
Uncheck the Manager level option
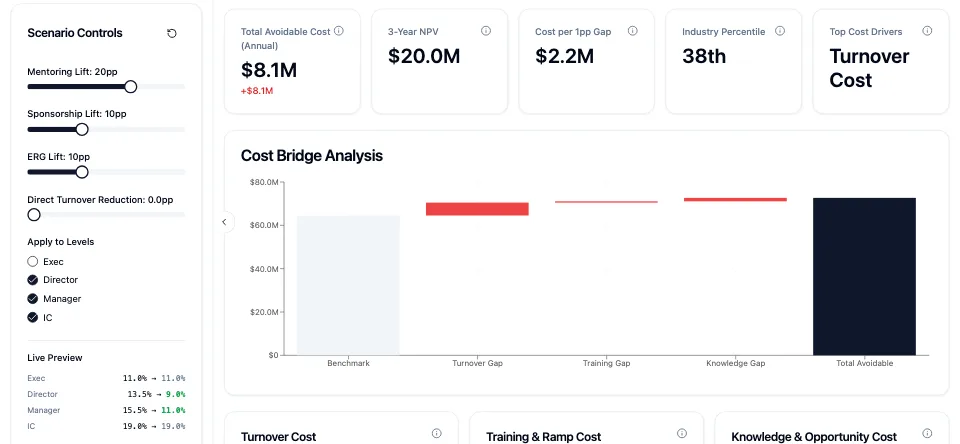32,299
